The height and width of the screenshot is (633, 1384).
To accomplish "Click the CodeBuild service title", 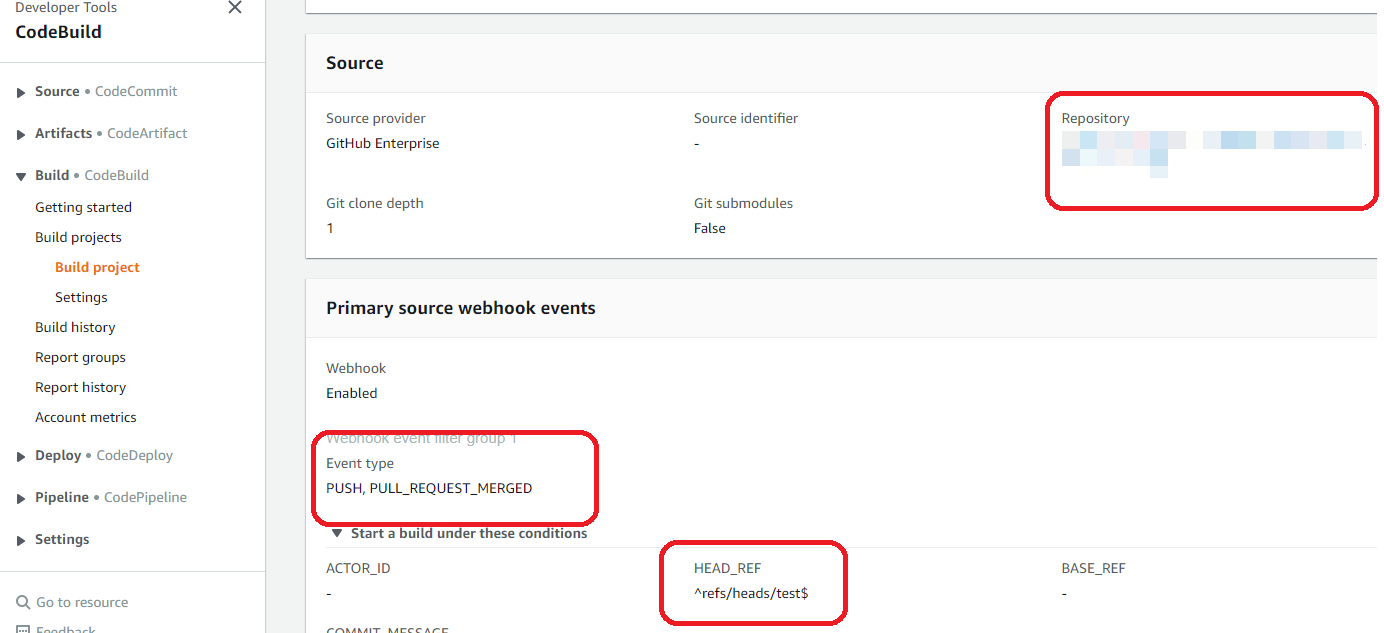I will 58,32.
